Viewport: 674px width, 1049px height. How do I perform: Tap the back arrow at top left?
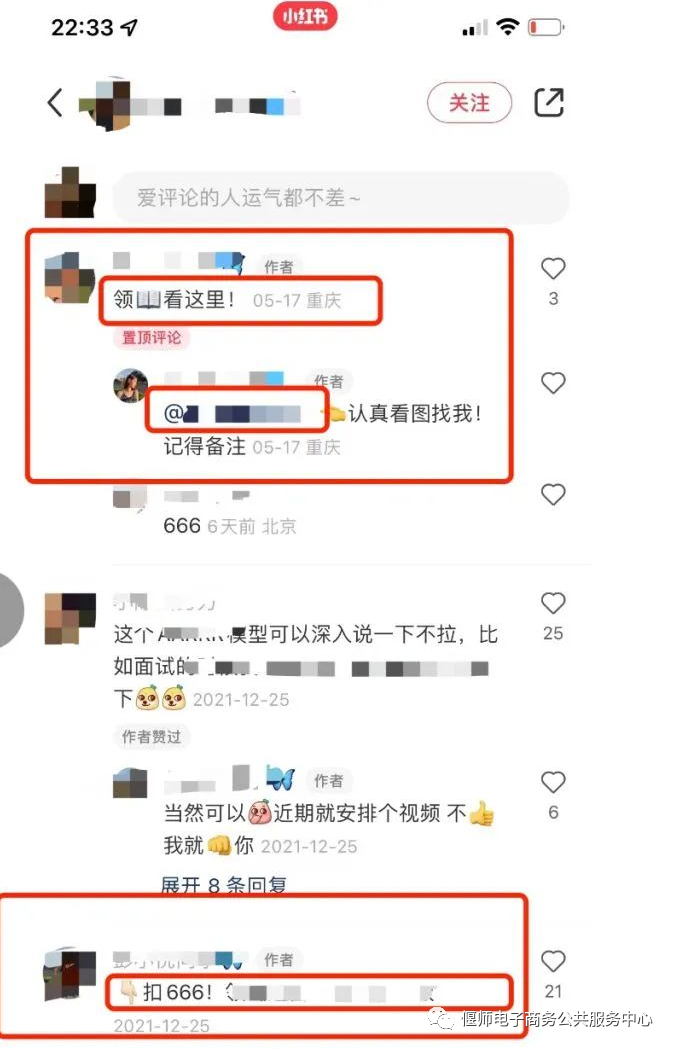pyautogui.click(x=55, y=103)
